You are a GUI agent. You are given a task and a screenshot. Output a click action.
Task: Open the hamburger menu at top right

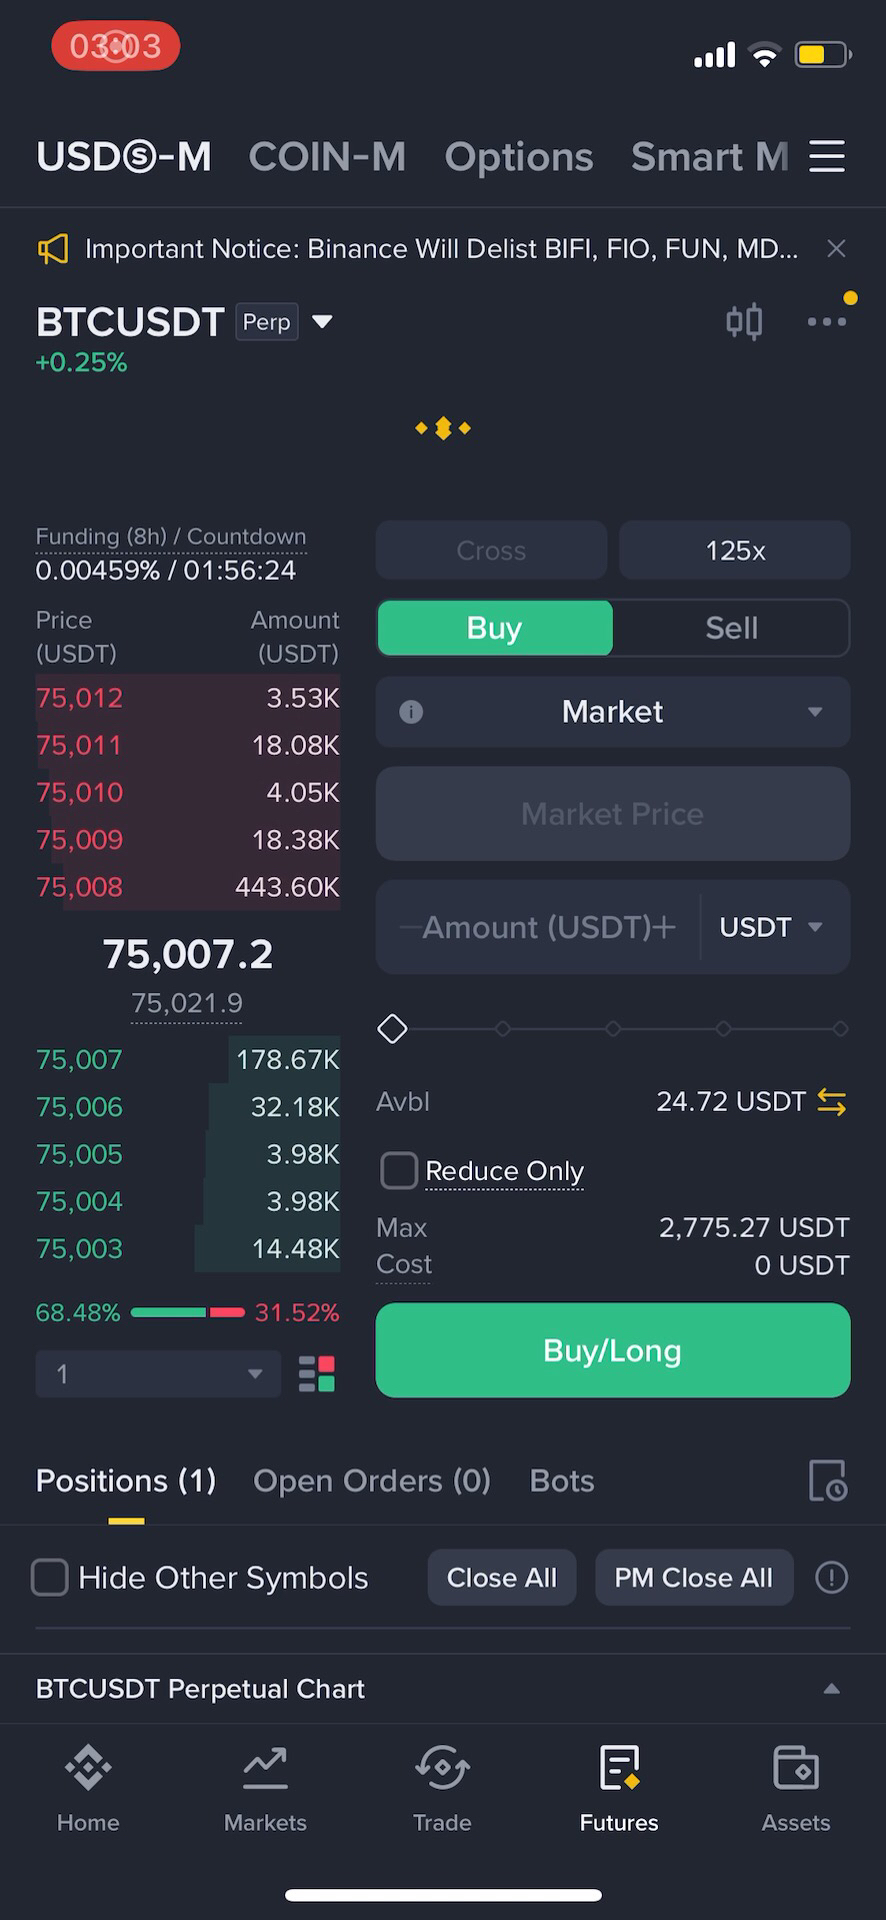[x=827, y=156]
